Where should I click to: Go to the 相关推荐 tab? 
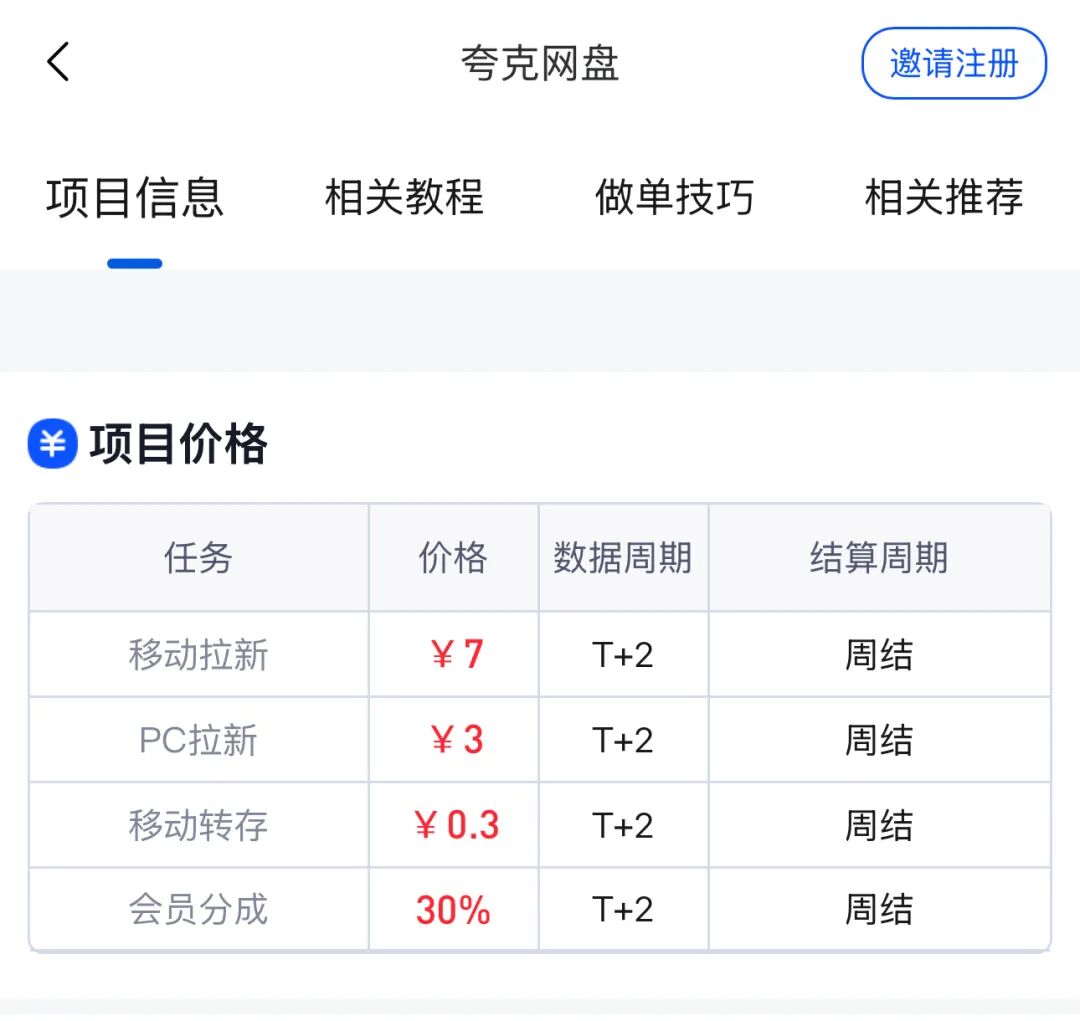tap(944, 198)
